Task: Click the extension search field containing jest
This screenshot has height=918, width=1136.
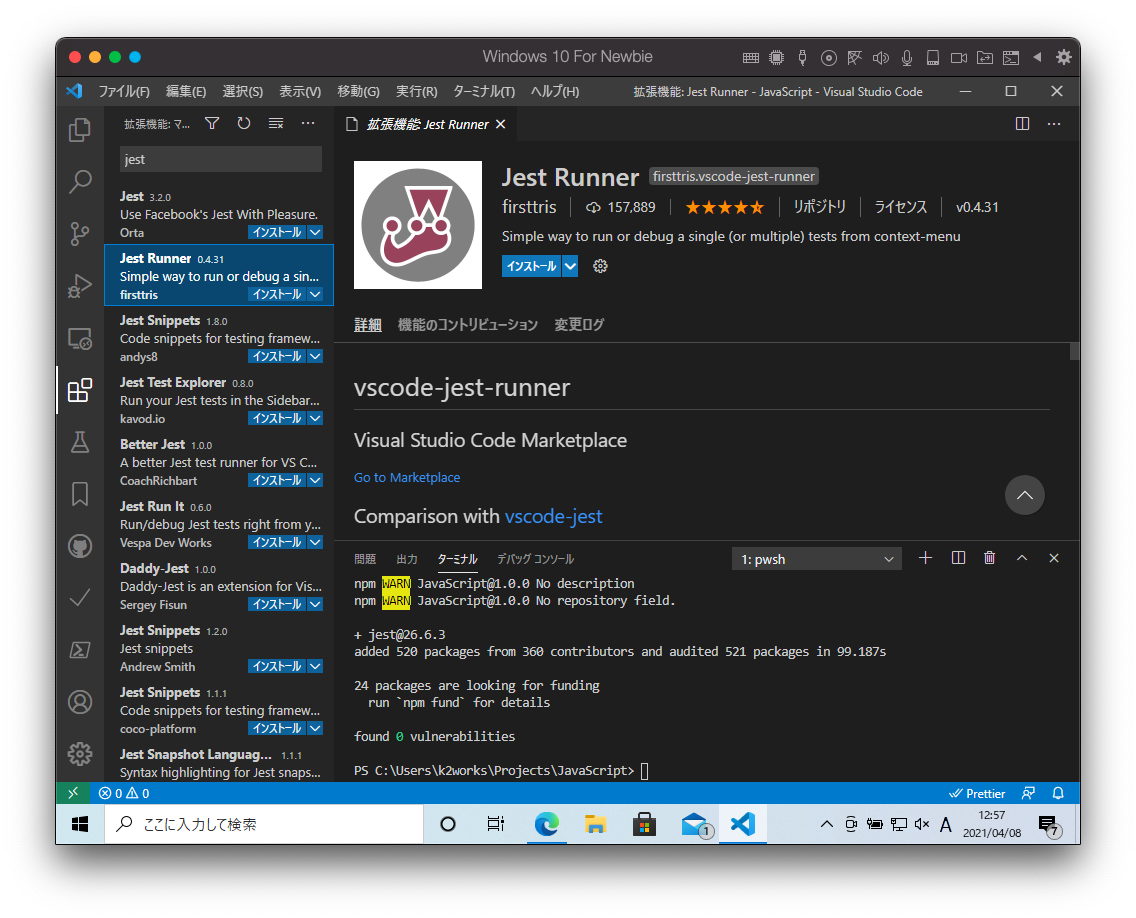Action: point(221,159)
